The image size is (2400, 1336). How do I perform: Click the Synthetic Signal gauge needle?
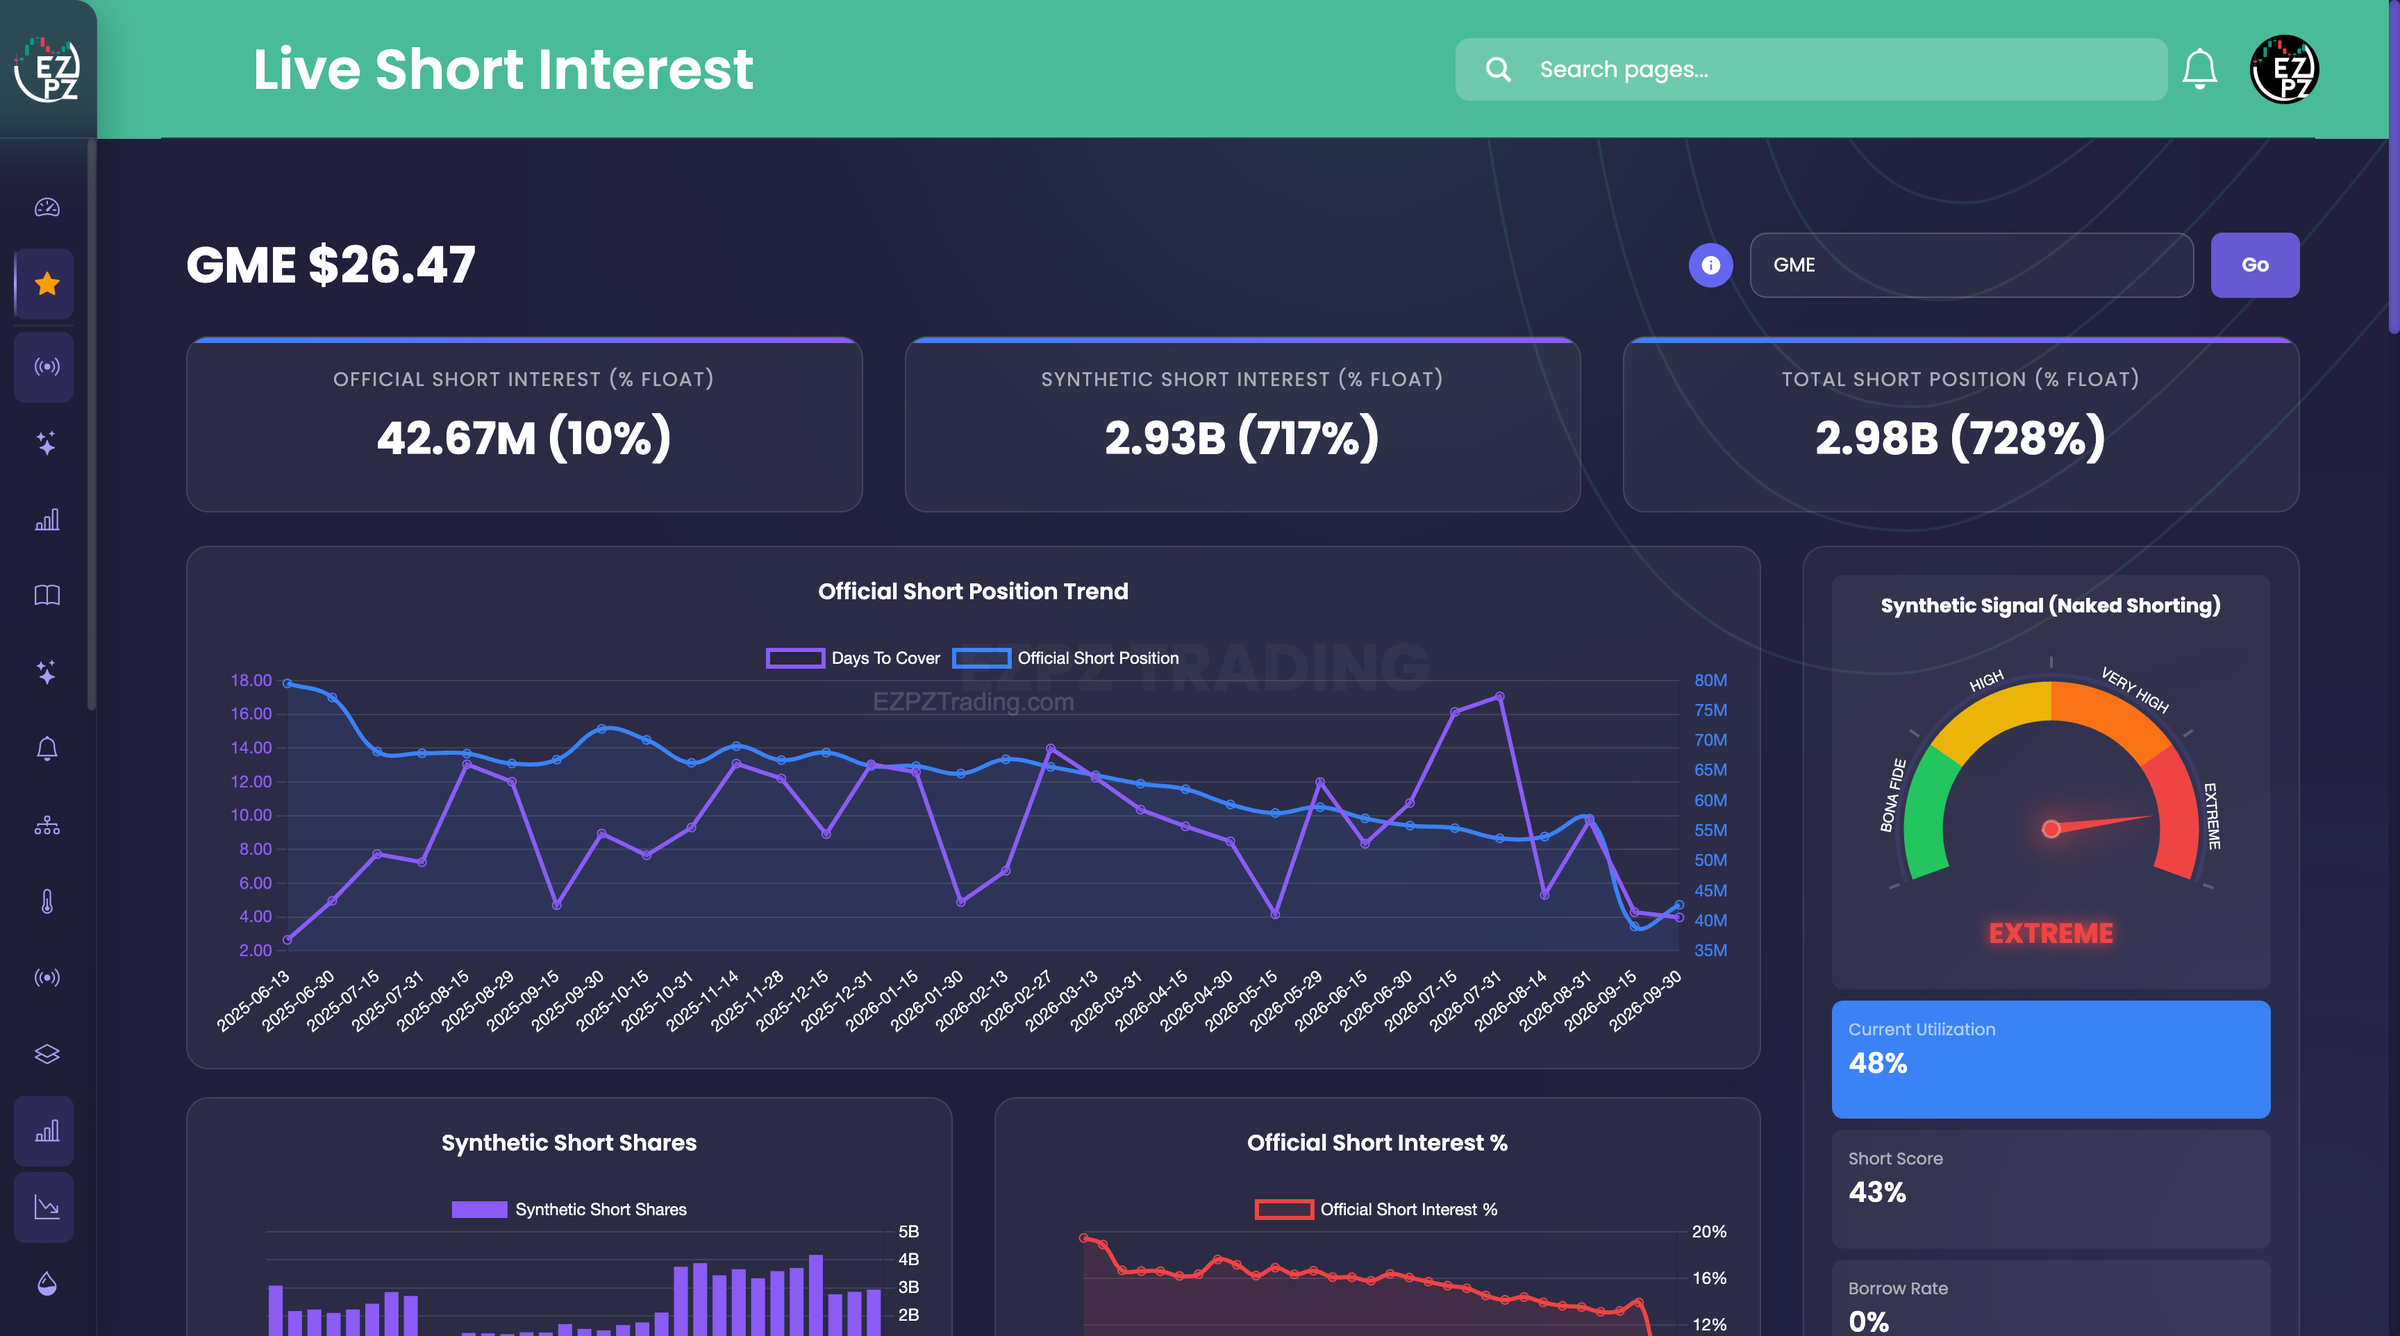[x=2098, y=823]
